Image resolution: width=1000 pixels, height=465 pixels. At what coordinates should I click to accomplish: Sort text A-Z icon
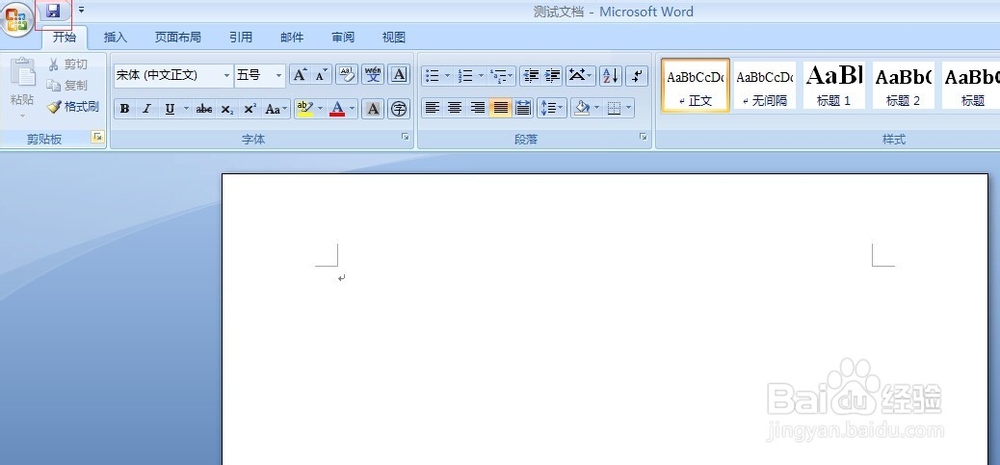[x=610, y=77]
